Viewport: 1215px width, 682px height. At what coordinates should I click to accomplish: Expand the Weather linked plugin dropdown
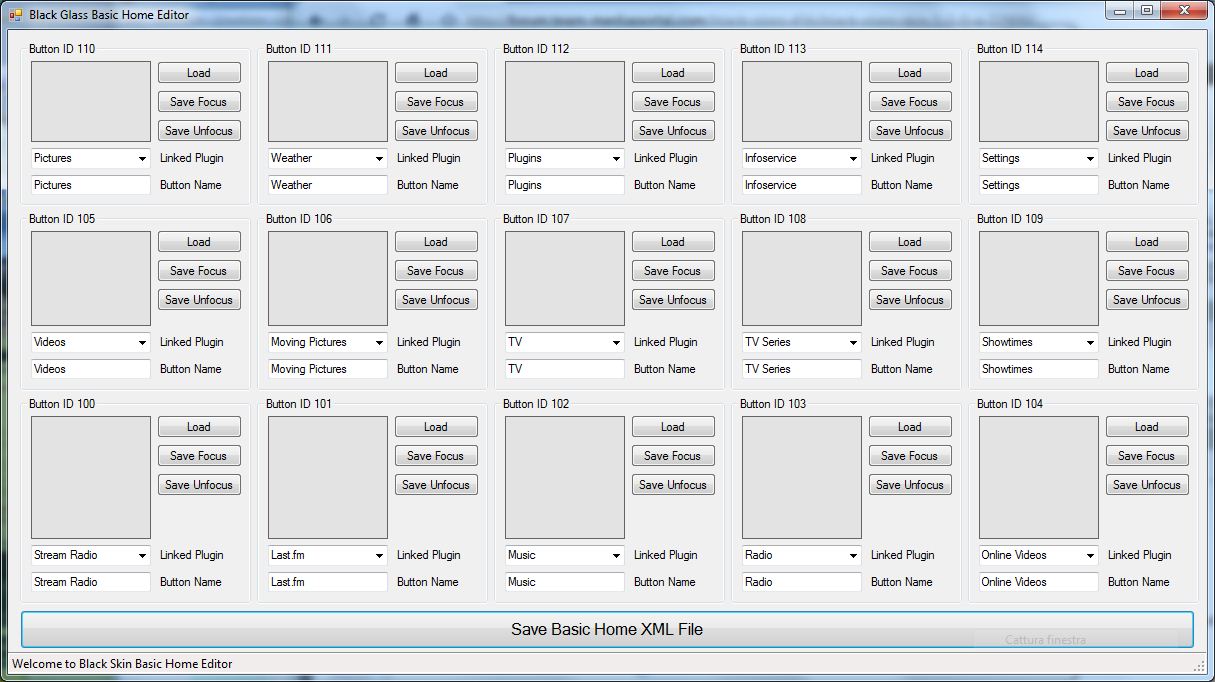379,159
